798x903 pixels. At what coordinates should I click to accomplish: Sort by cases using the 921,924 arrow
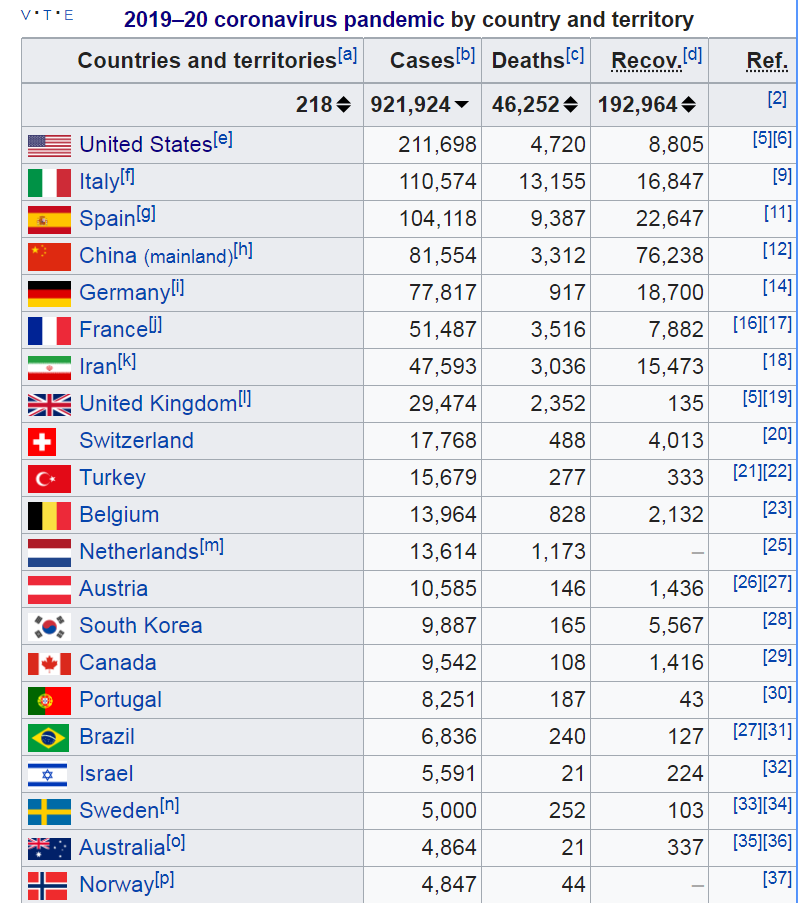point(462,105)
